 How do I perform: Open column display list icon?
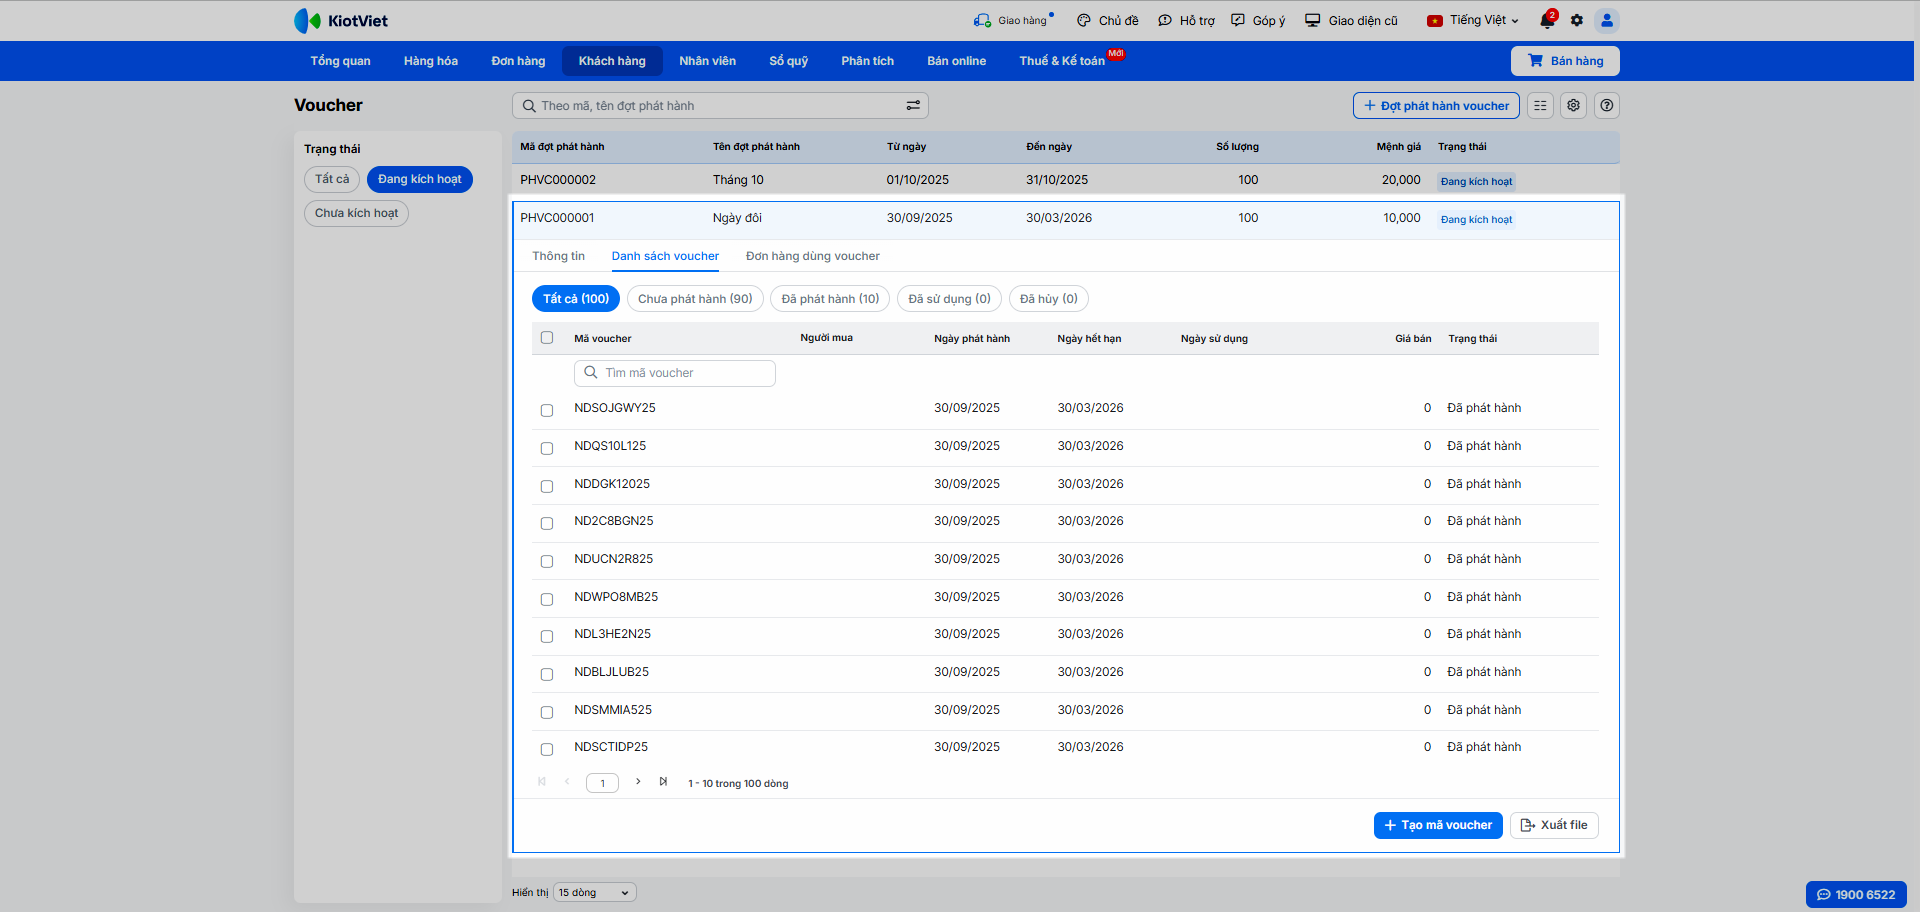pyautogui.click(x=1540, y=106)
